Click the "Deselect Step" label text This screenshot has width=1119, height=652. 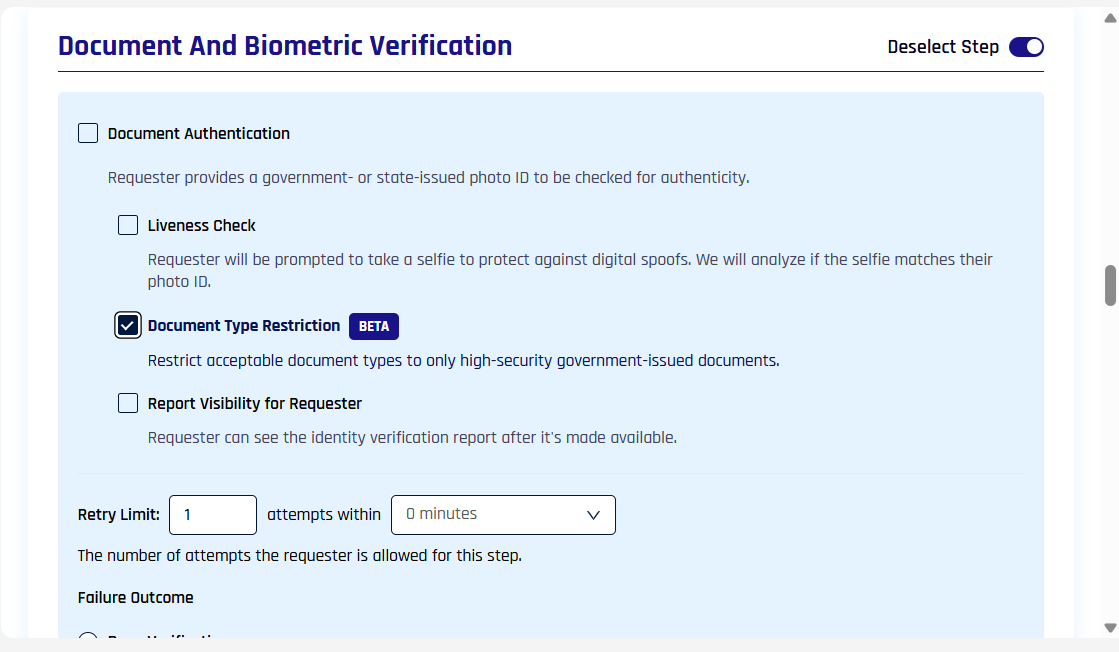pyautogui.click(x=942, y=47)
